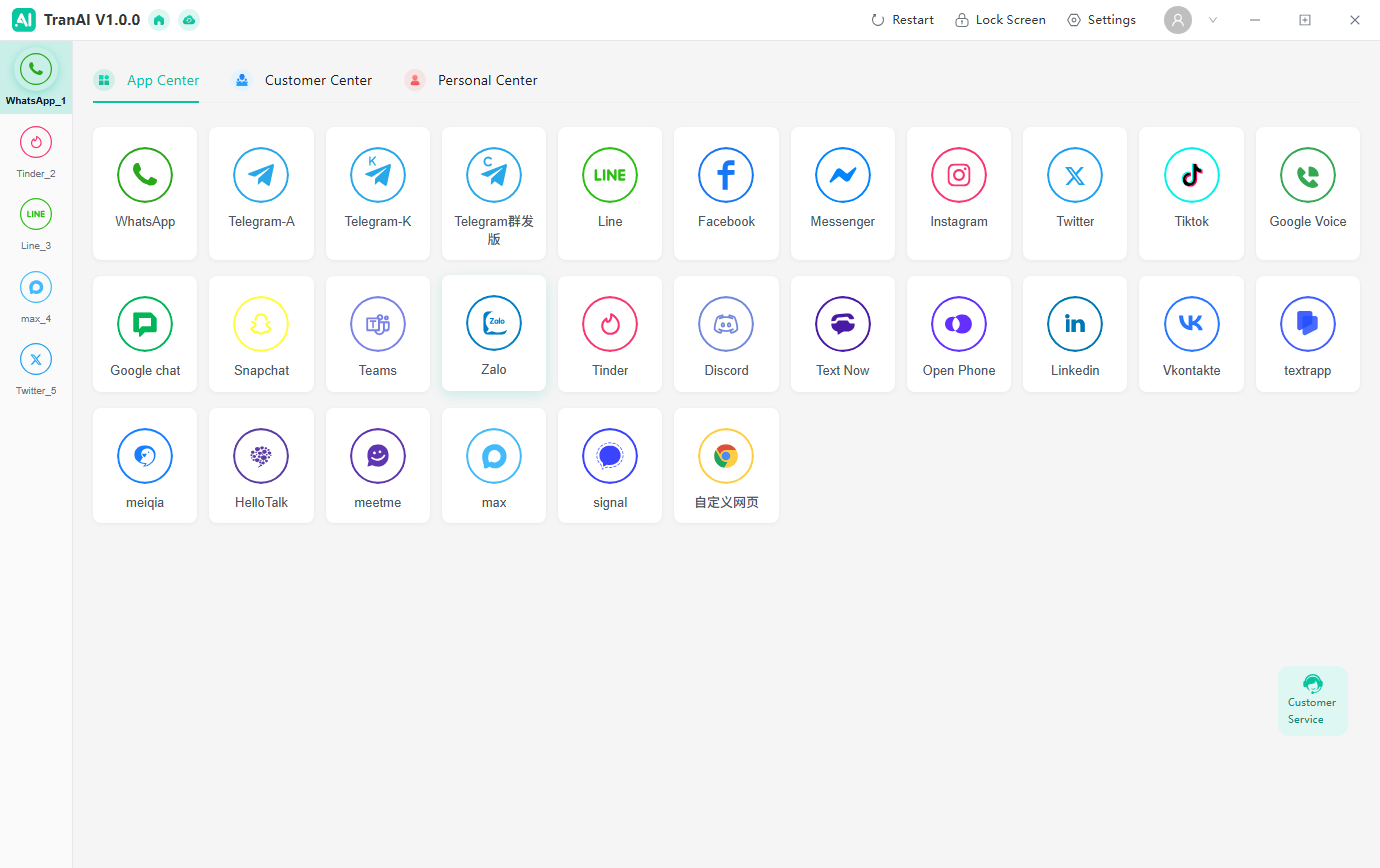This screenshot has width=1380, height=868.
Task: Open the Customer Center tab
Action: pyautogui.click(x=302, y=80)
